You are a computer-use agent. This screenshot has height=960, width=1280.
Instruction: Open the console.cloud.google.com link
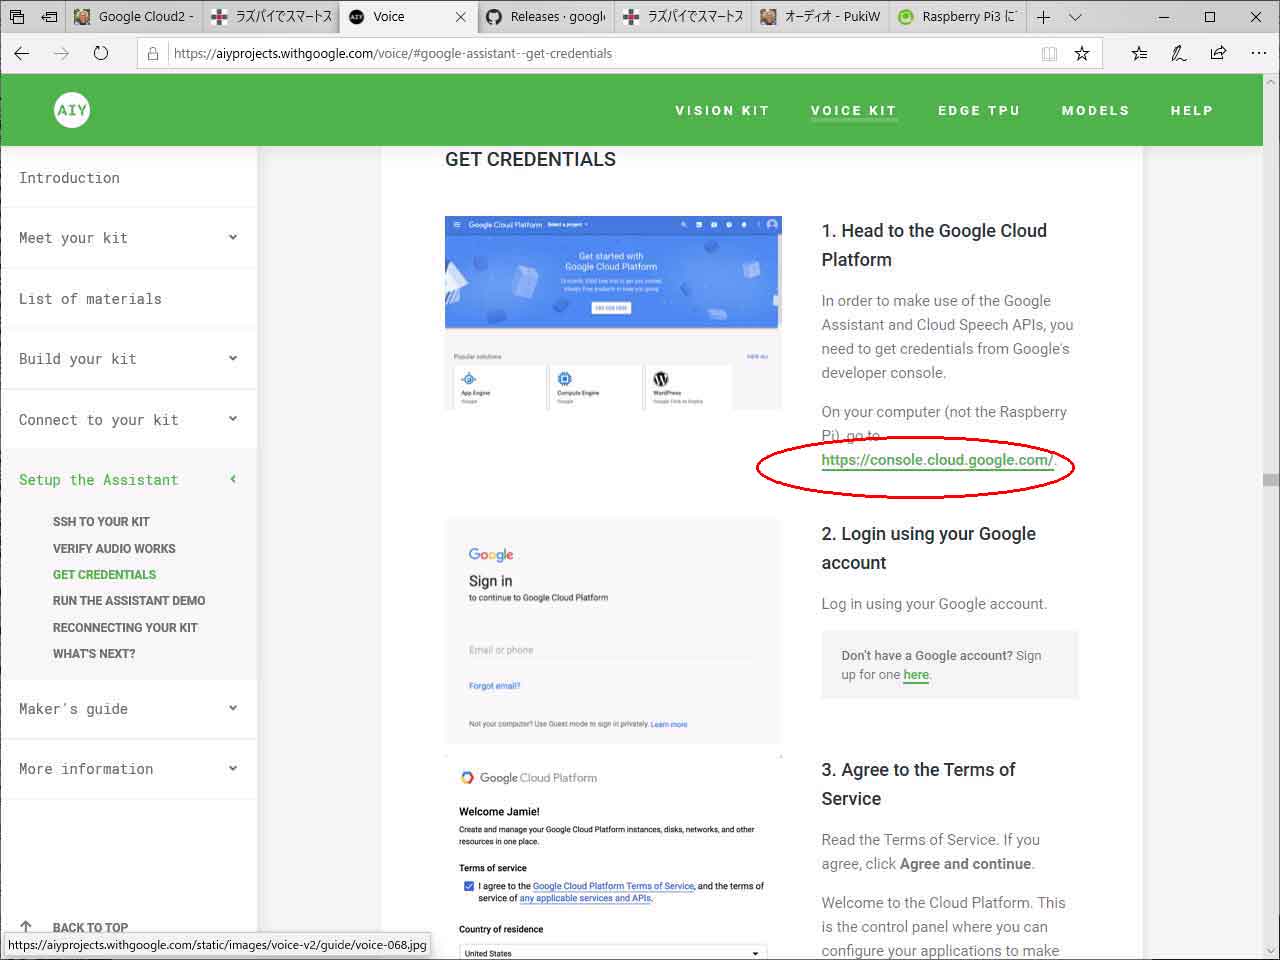(937, 460)
